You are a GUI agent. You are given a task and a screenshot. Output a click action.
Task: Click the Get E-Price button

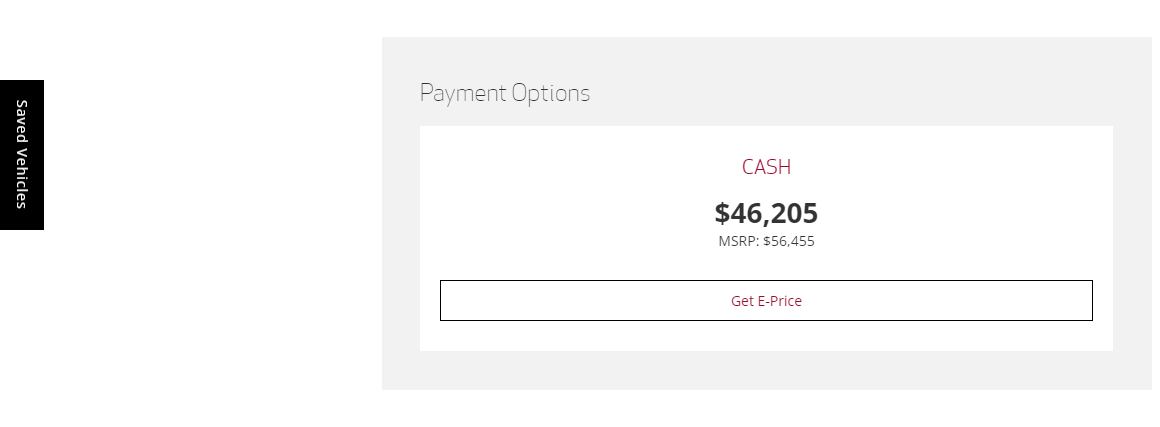tap(766, 300)
